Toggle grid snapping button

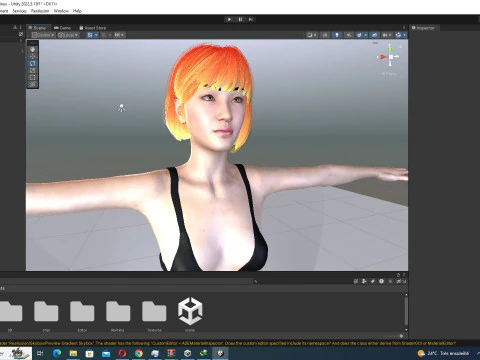click(104, 35)
